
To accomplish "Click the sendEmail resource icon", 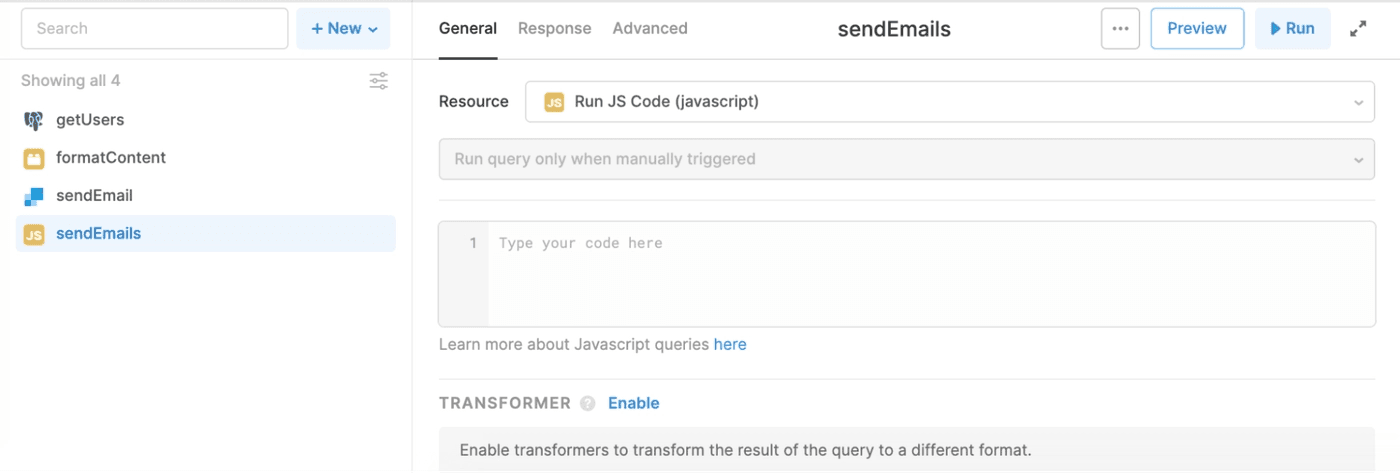I will [x=34, y=196].
